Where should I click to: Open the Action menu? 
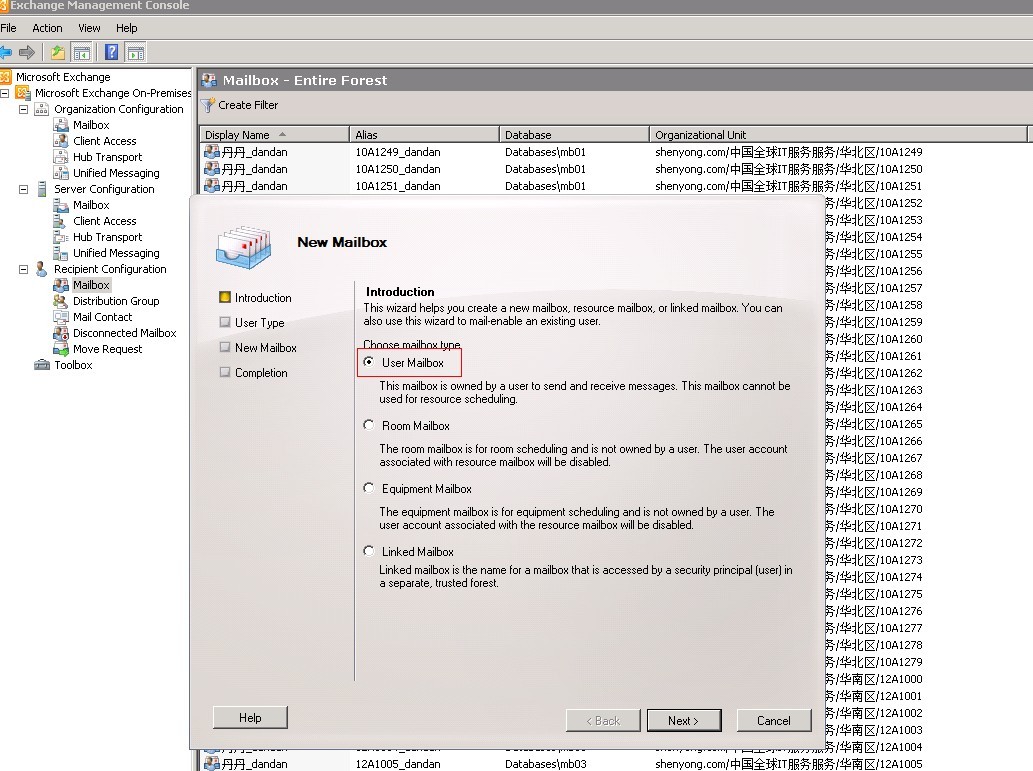pos(47,28)
